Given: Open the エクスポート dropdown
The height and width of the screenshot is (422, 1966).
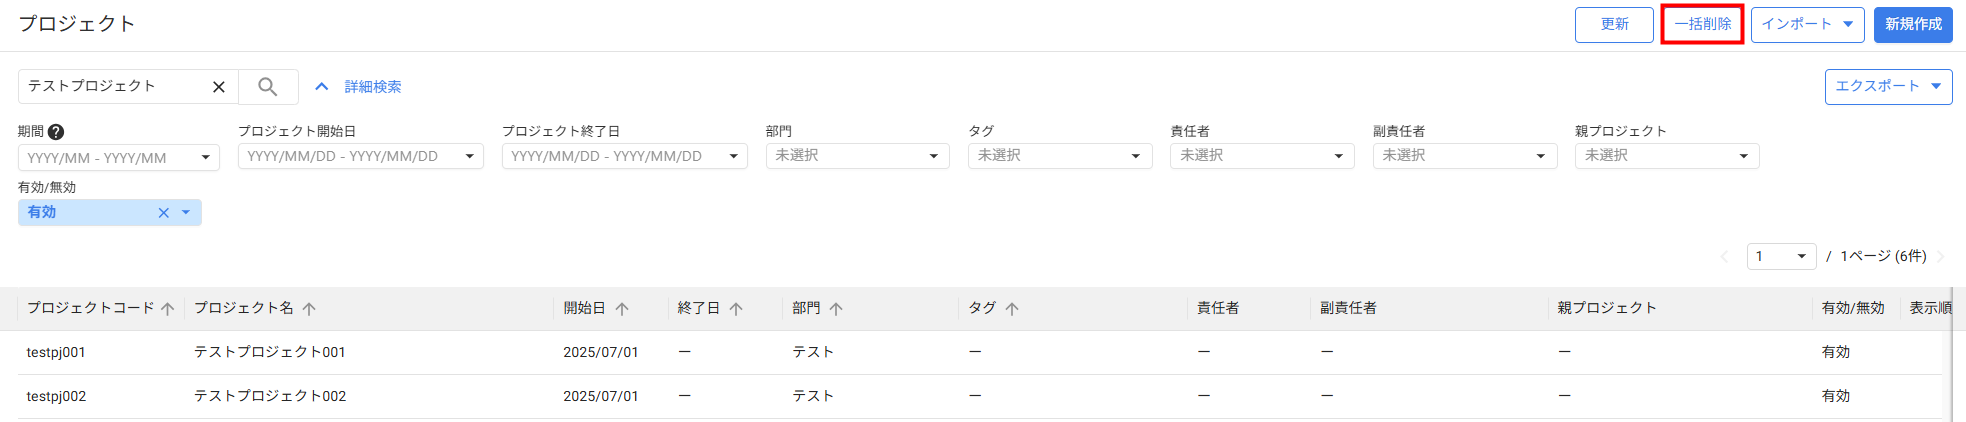Looking at the screenshot, I should 1888,86.
